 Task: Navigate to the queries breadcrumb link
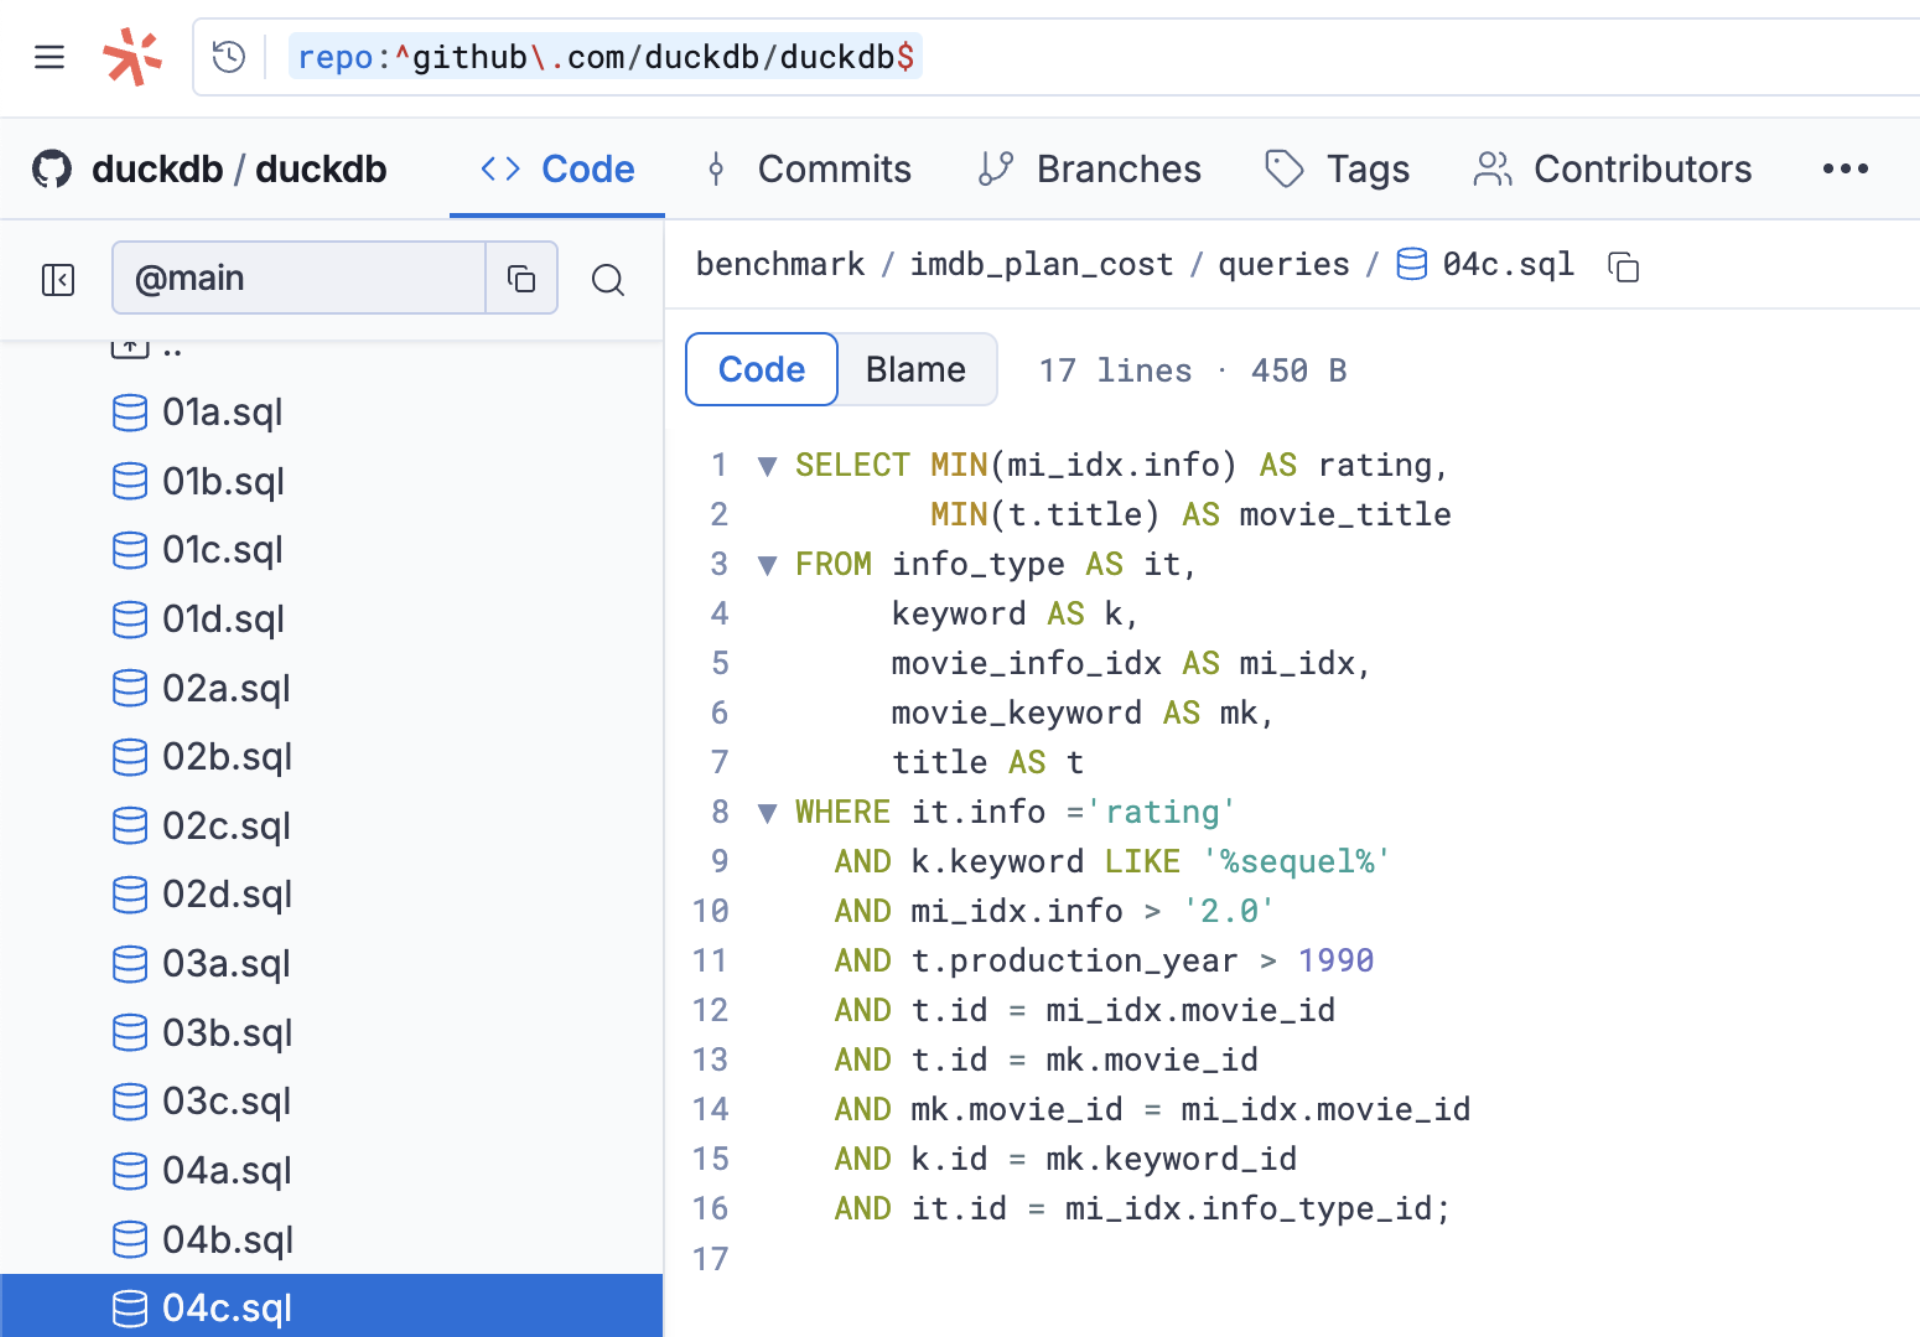[x=1283, y=265]
